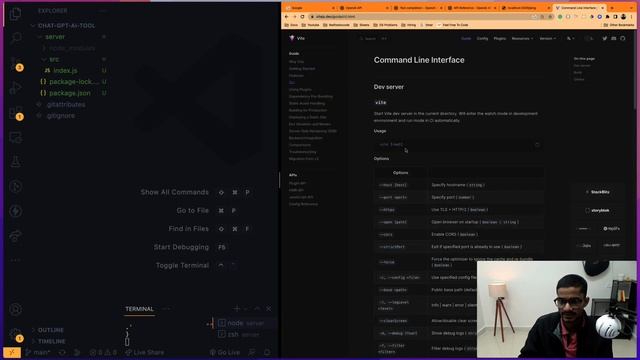Copy the vite usage code snippet

[537, 144]
